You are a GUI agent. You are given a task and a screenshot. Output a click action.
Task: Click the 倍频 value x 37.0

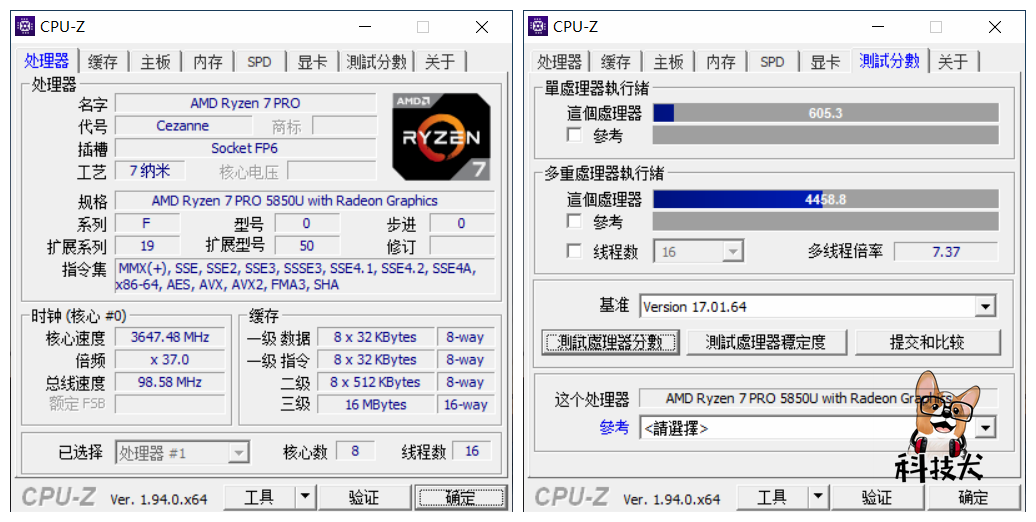click(170, 359)
